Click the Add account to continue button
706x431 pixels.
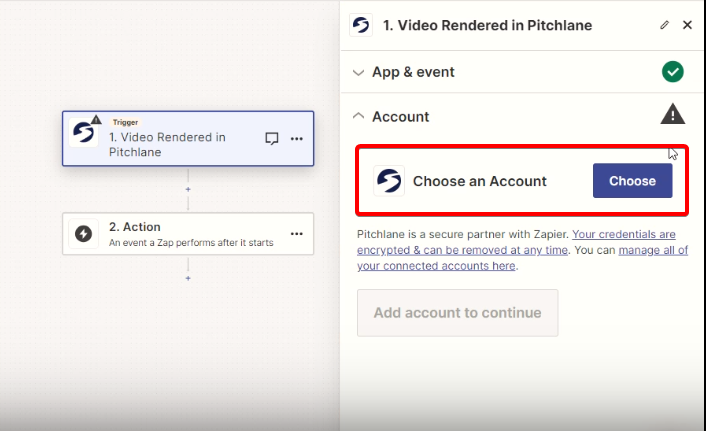click(x=457, y=313)
